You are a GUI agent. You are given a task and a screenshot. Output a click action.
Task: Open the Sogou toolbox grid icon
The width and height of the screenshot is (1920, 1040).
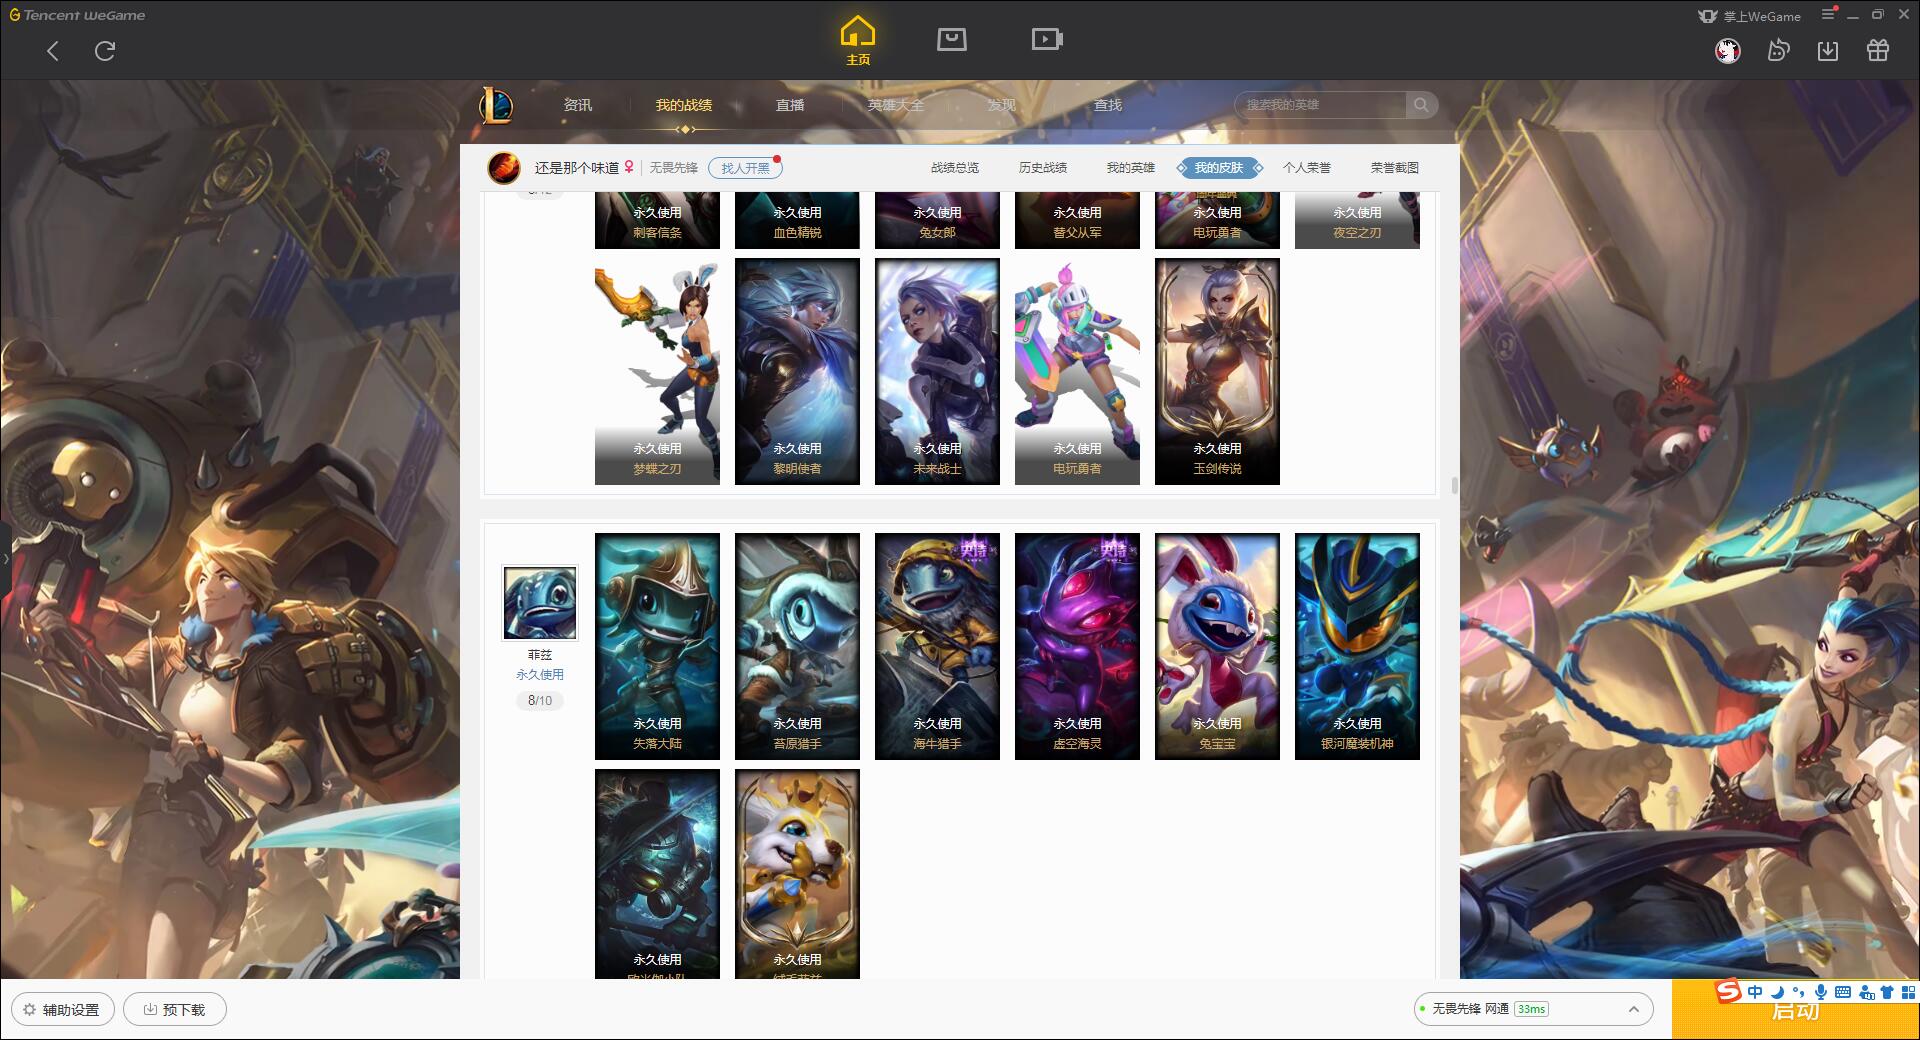(x=1909, y=992)
